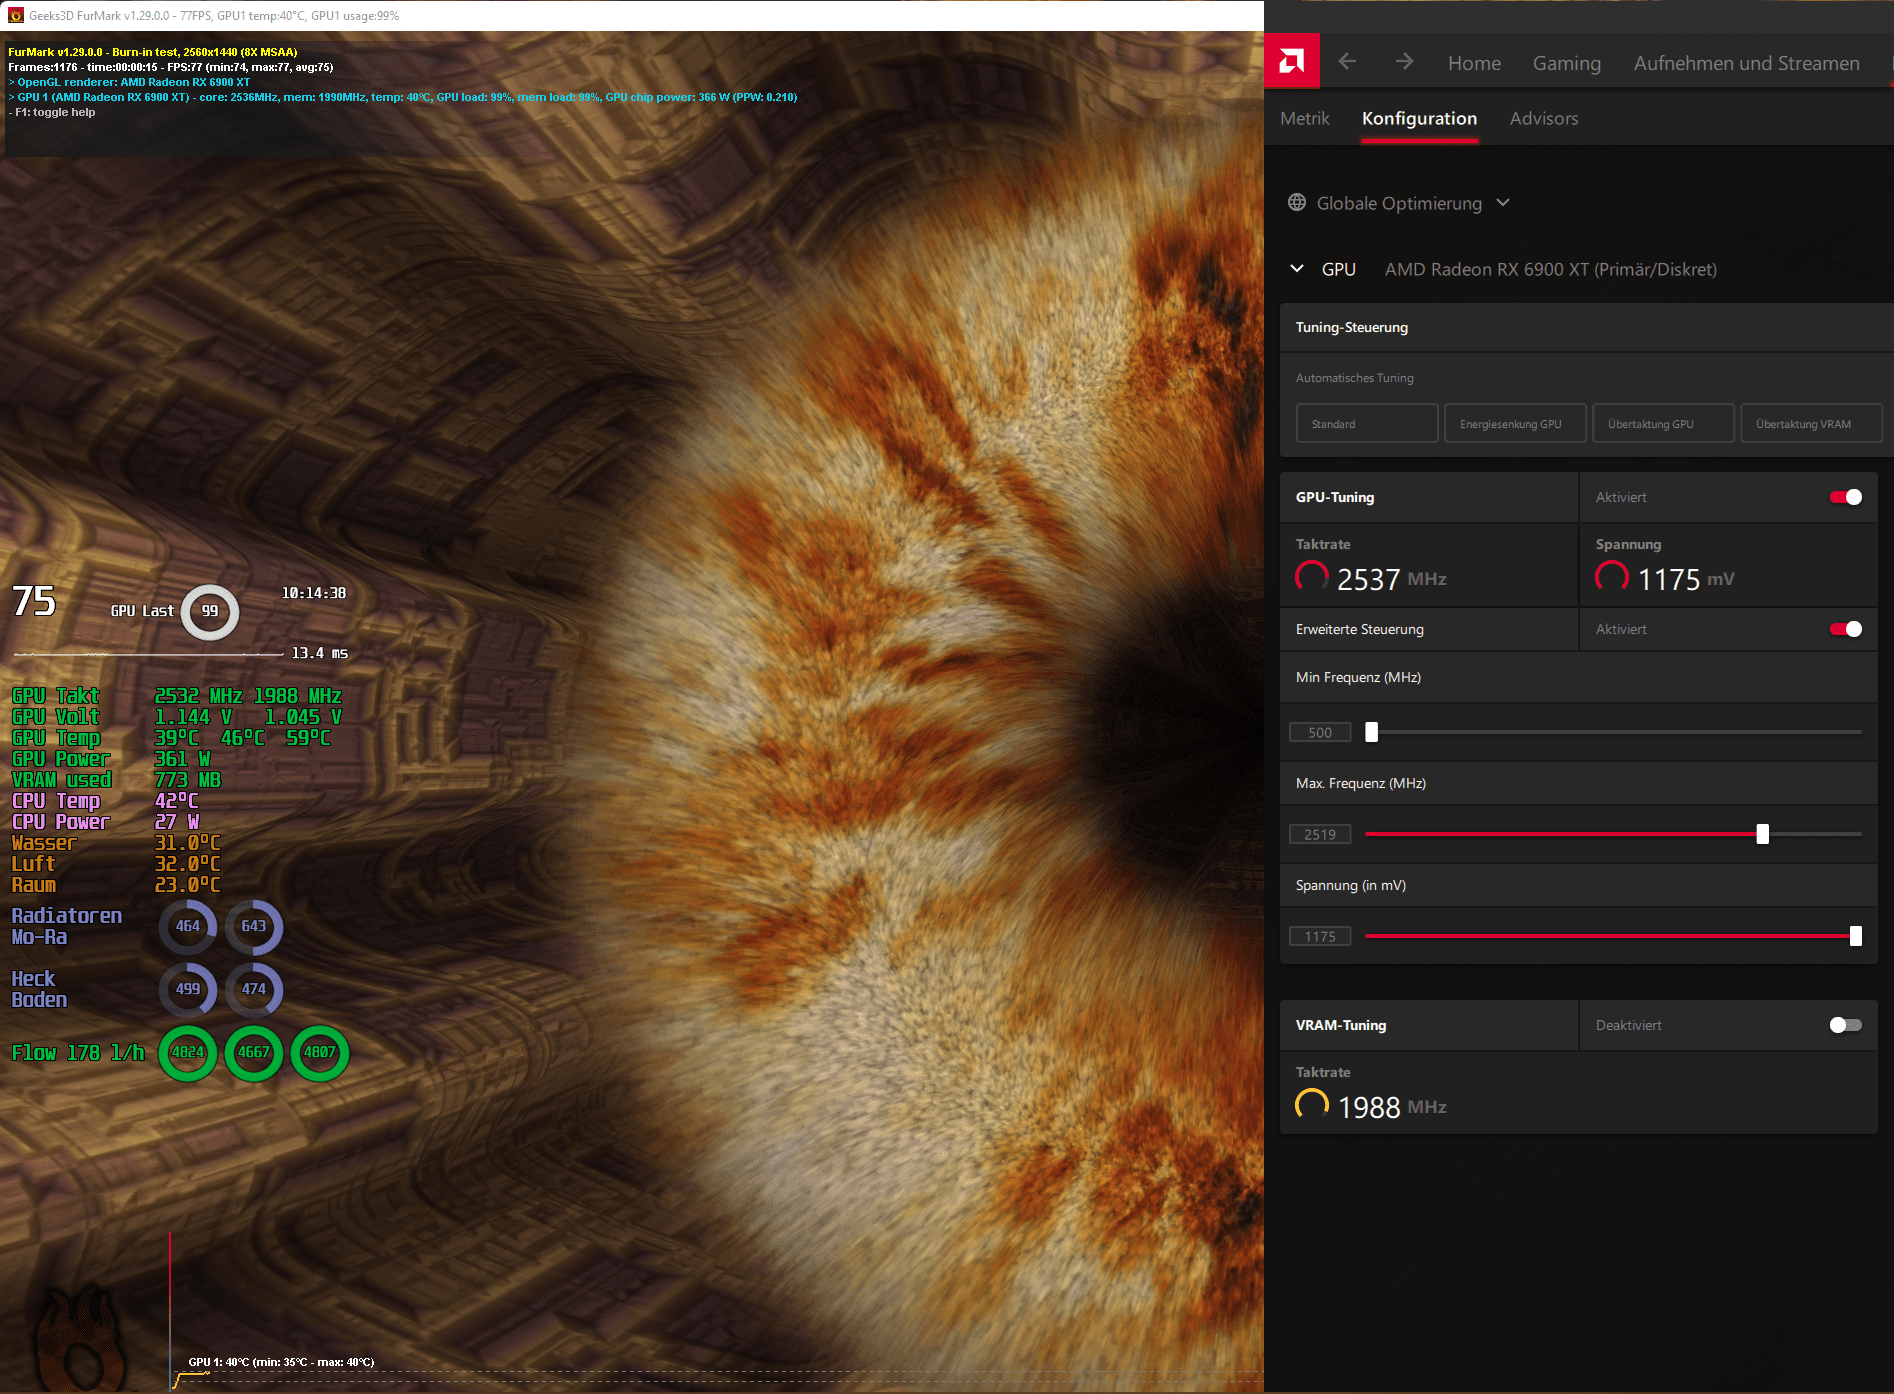Click AMD Radeon RX 6900 XT label
Viewport: 1894px width, 1394px height.
[x=1550, y=269]
